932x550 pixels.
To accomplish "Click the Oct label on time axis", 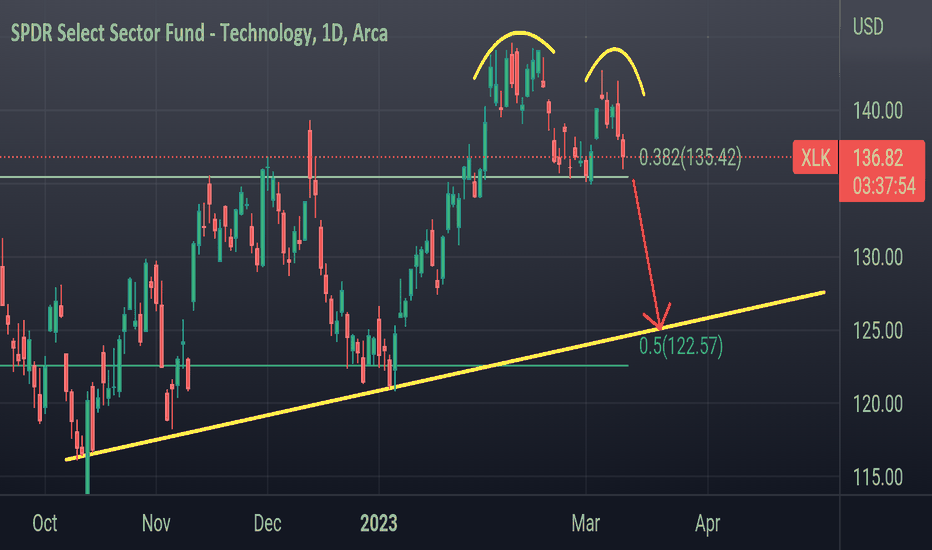I will pyautogui.click(x=45, y=523).
